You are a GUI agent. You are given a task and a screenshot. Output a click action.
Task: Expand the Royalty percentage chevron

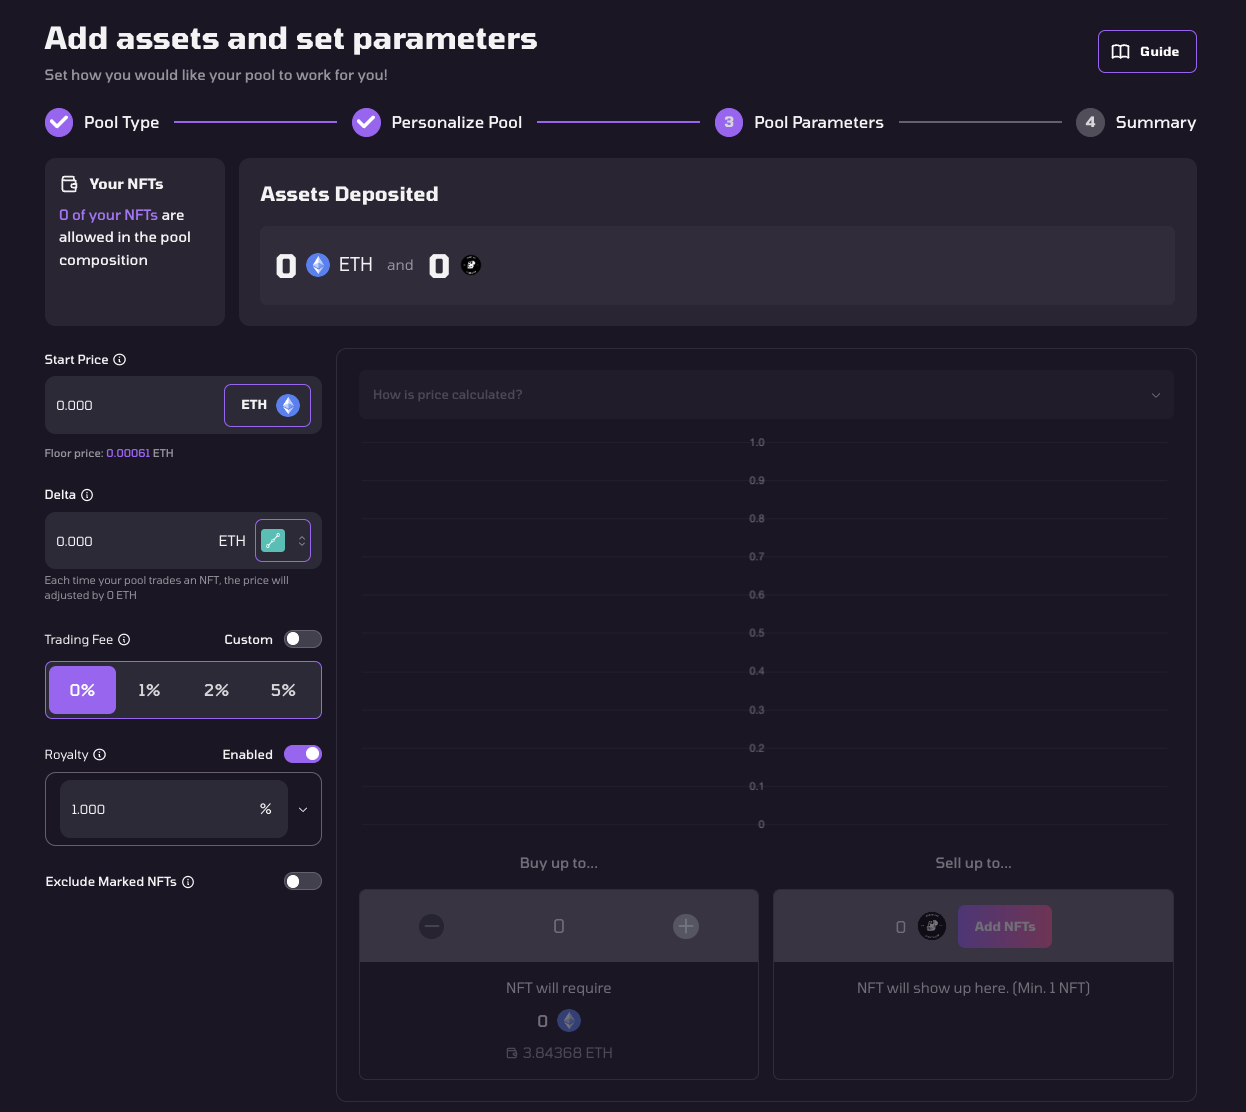click(303, 810)
